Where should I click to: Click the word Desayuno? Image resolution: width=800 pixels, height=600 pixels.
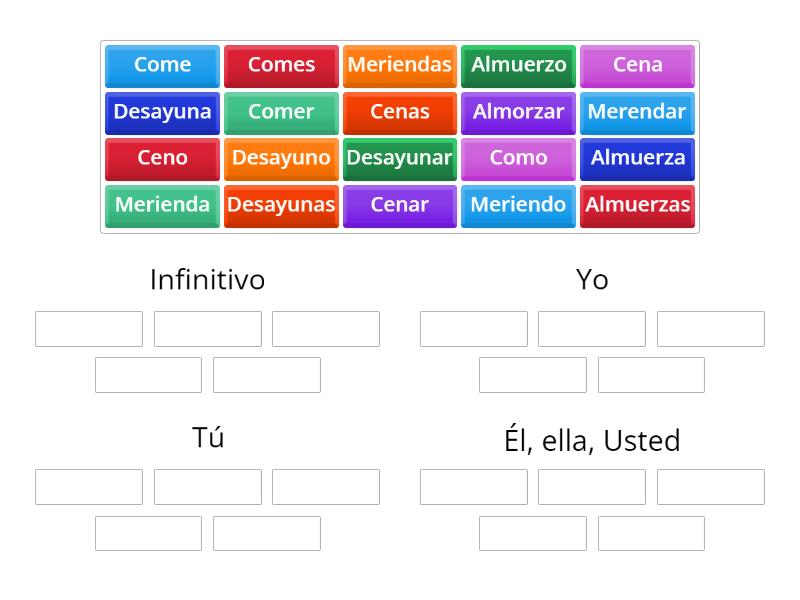(x=281, y=158)
